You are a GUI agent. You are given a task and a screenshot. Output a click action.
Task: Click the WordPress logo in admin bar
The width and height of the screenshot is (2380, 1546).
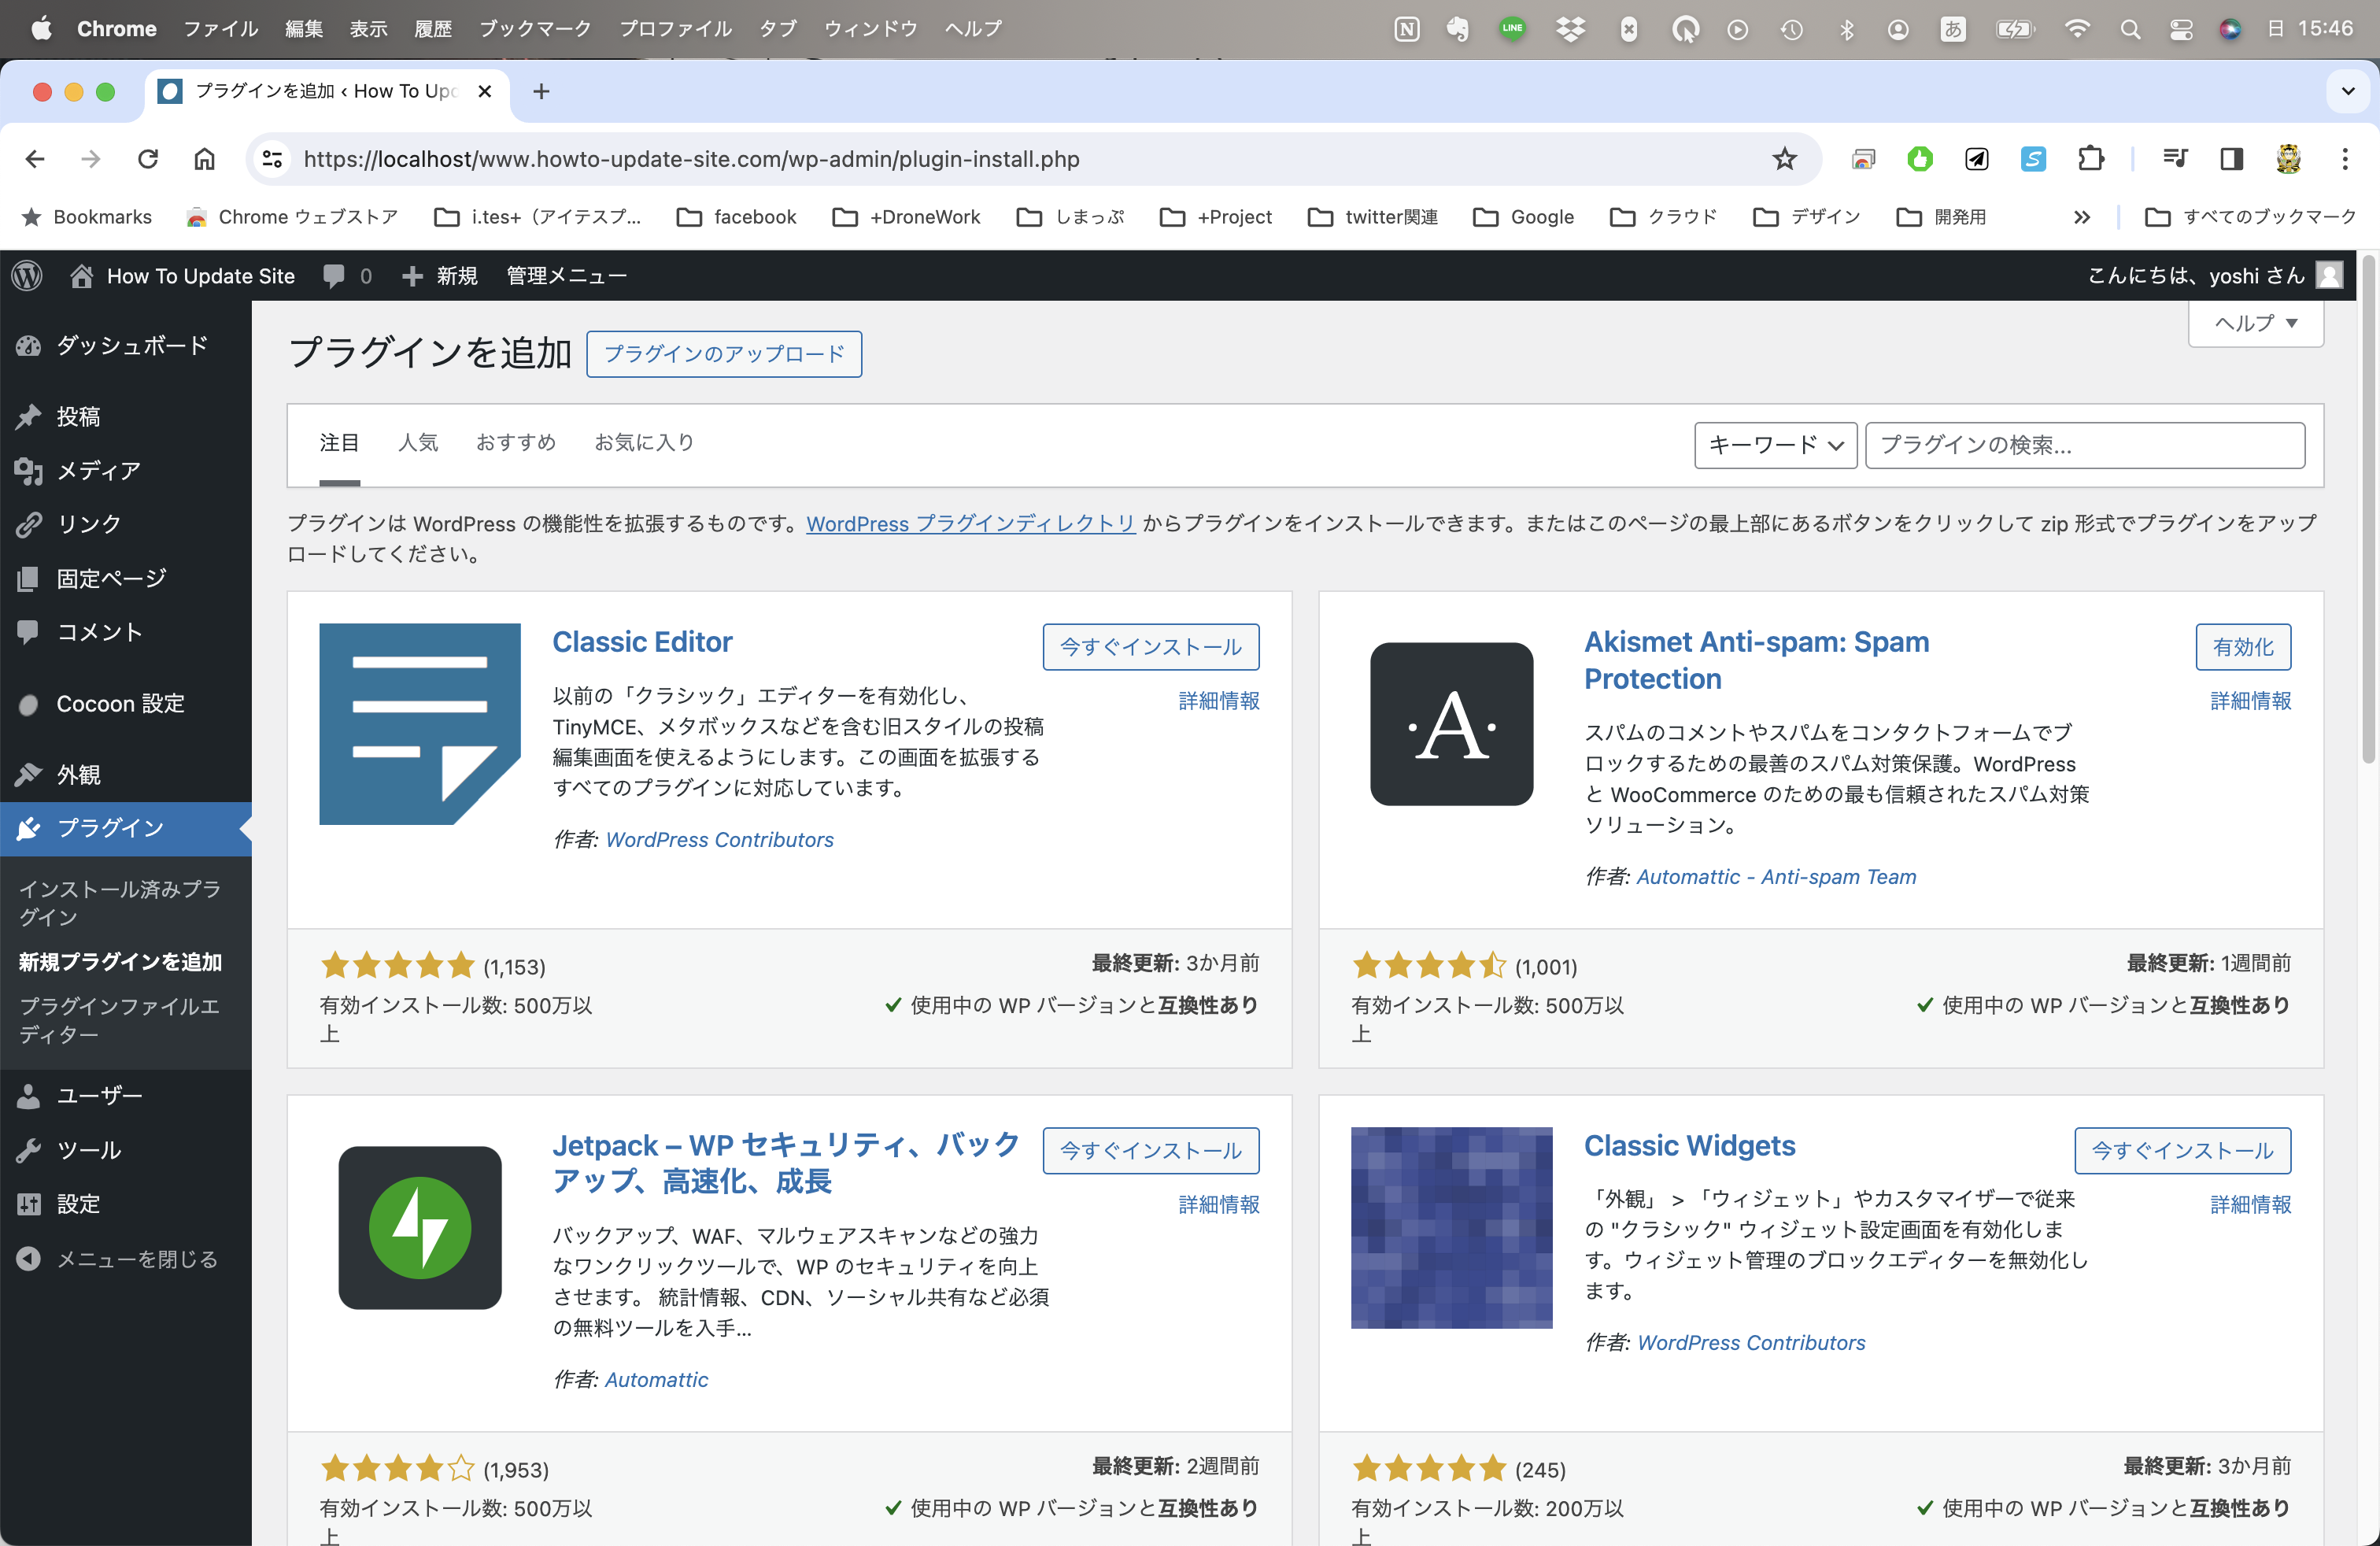pos(27,275)
